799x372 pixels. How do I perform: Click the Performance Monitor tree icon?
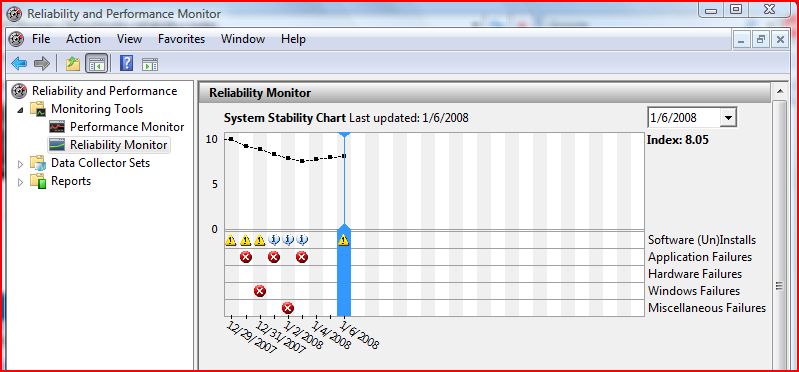(x=57, y=127)
